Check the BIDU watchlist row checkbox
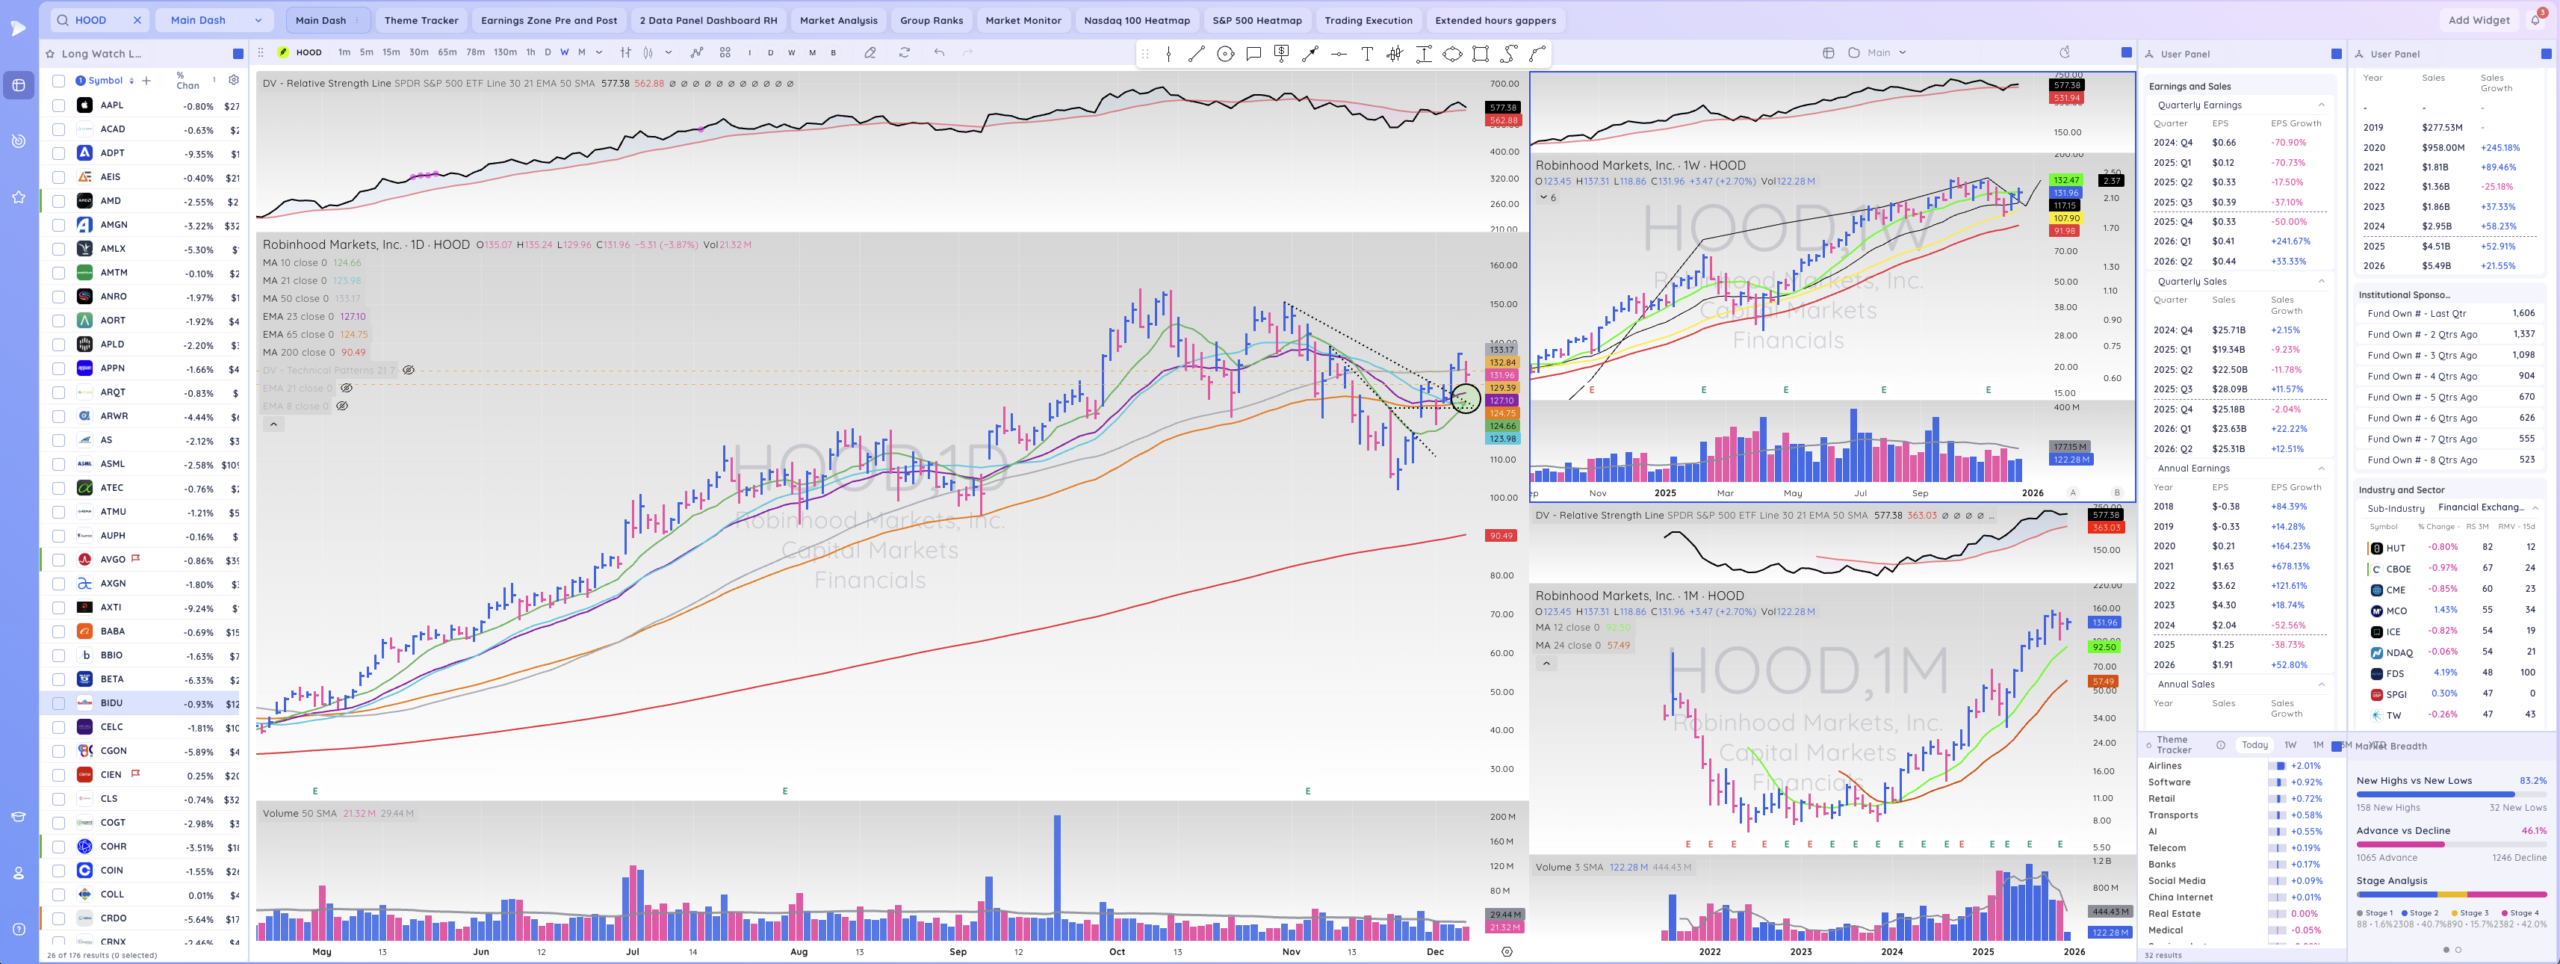This screenshot has height=964, width=2560. coord(58,703)
